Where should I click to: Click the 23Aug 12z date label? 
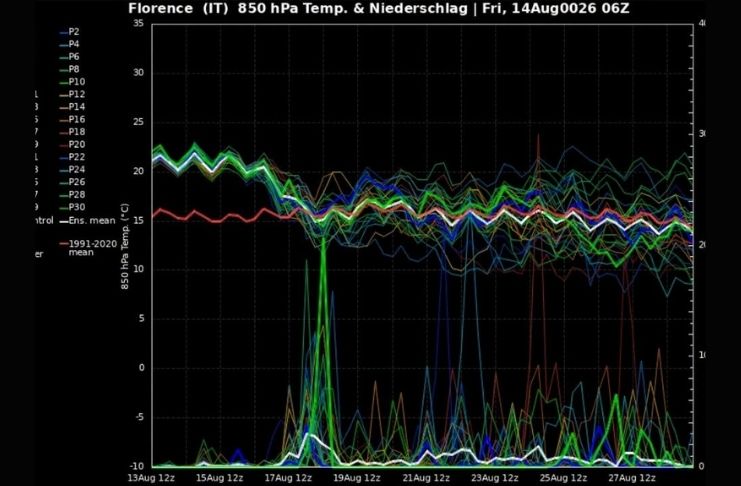[x=495, y=478]
